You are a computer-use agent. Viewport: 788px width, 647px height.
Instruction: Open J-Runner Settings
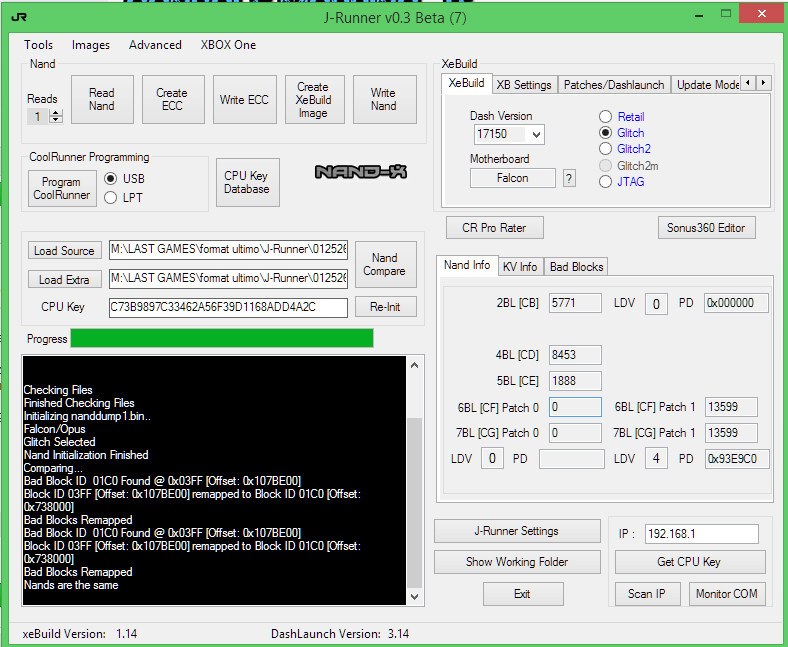(x=517, y=531)
